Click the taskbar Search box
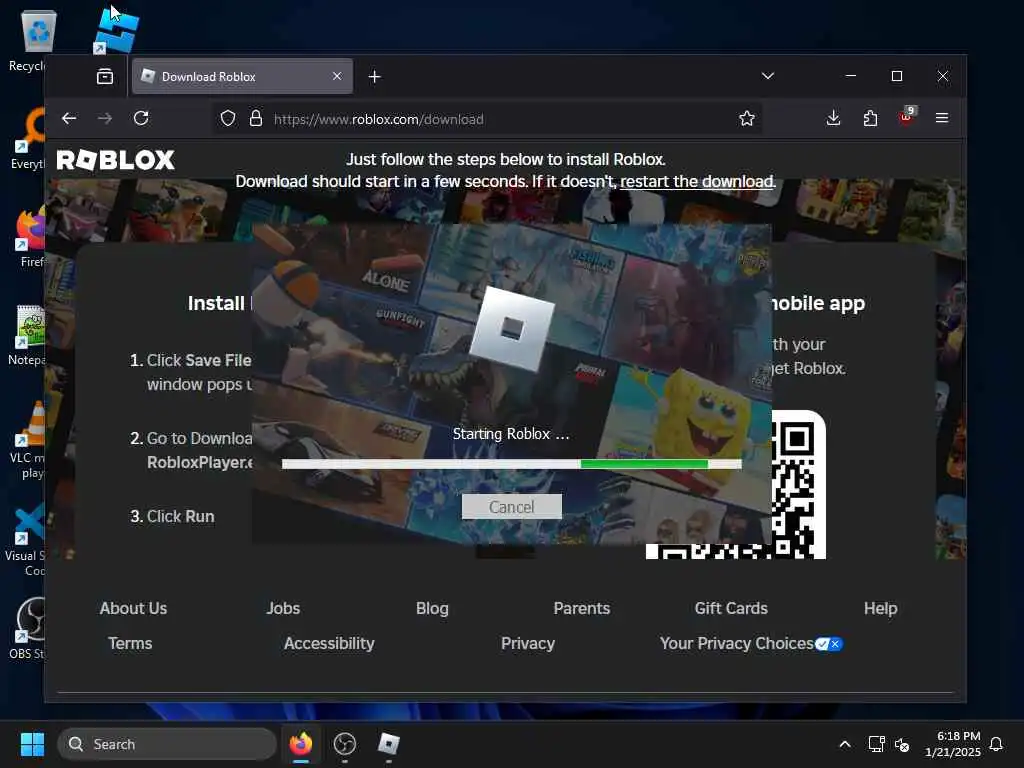 (167, 744)
